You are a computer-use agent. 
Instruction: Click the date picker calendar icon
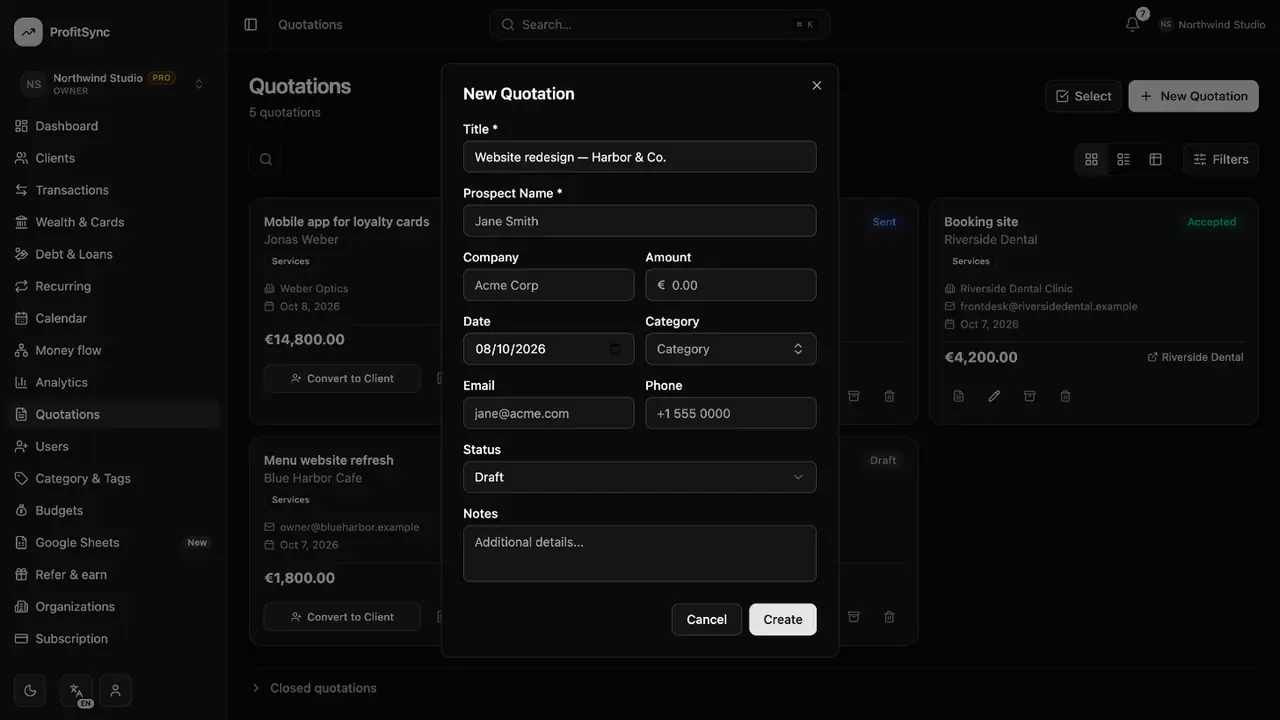615,349
